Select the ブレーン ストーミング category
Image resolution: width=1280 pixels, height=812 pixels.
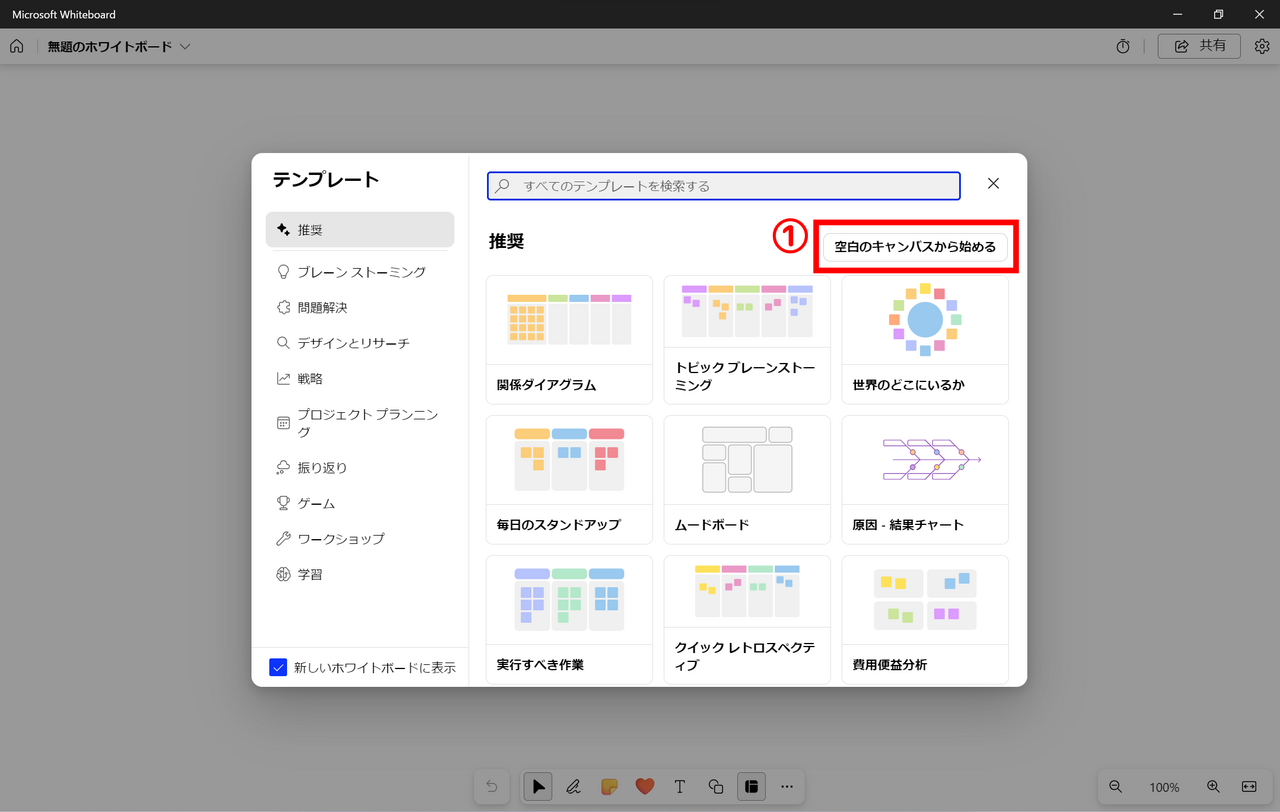click(x=360, y=272)
